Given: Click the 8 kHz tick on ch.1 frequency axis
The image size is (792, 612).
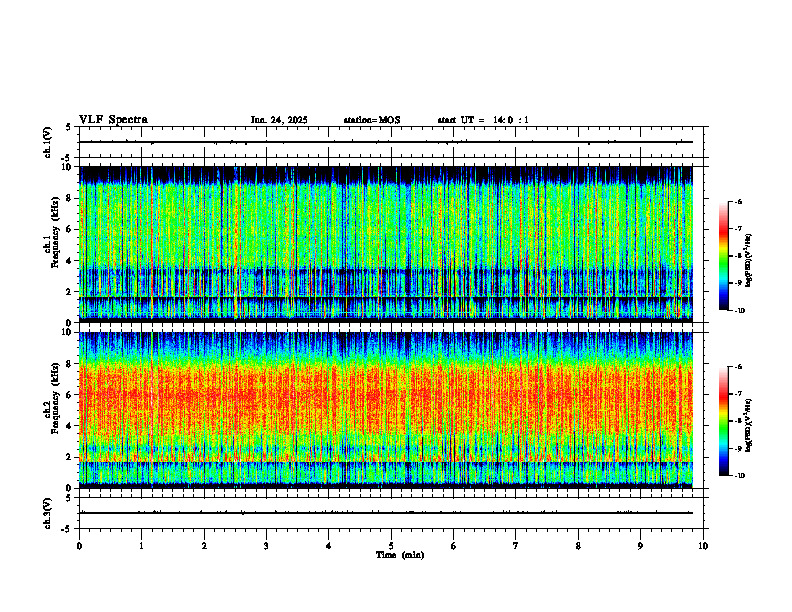Looking at the screenshot, I should (x=70, y=198).
